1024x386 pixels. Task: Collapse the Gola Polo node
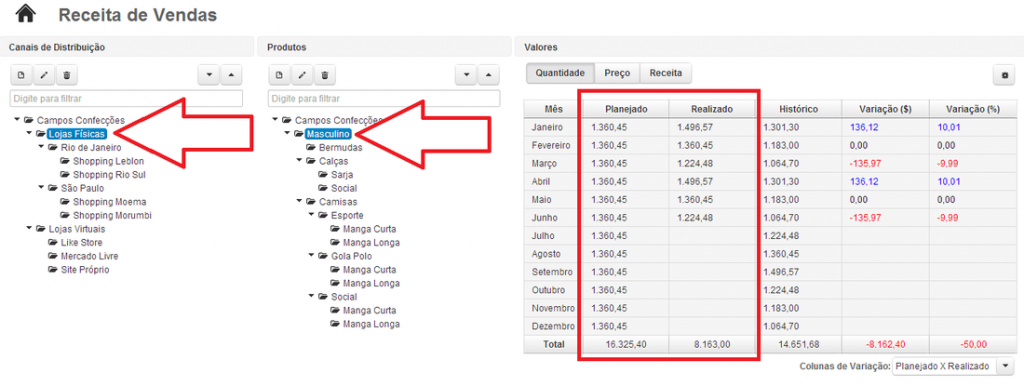point(311,256)
